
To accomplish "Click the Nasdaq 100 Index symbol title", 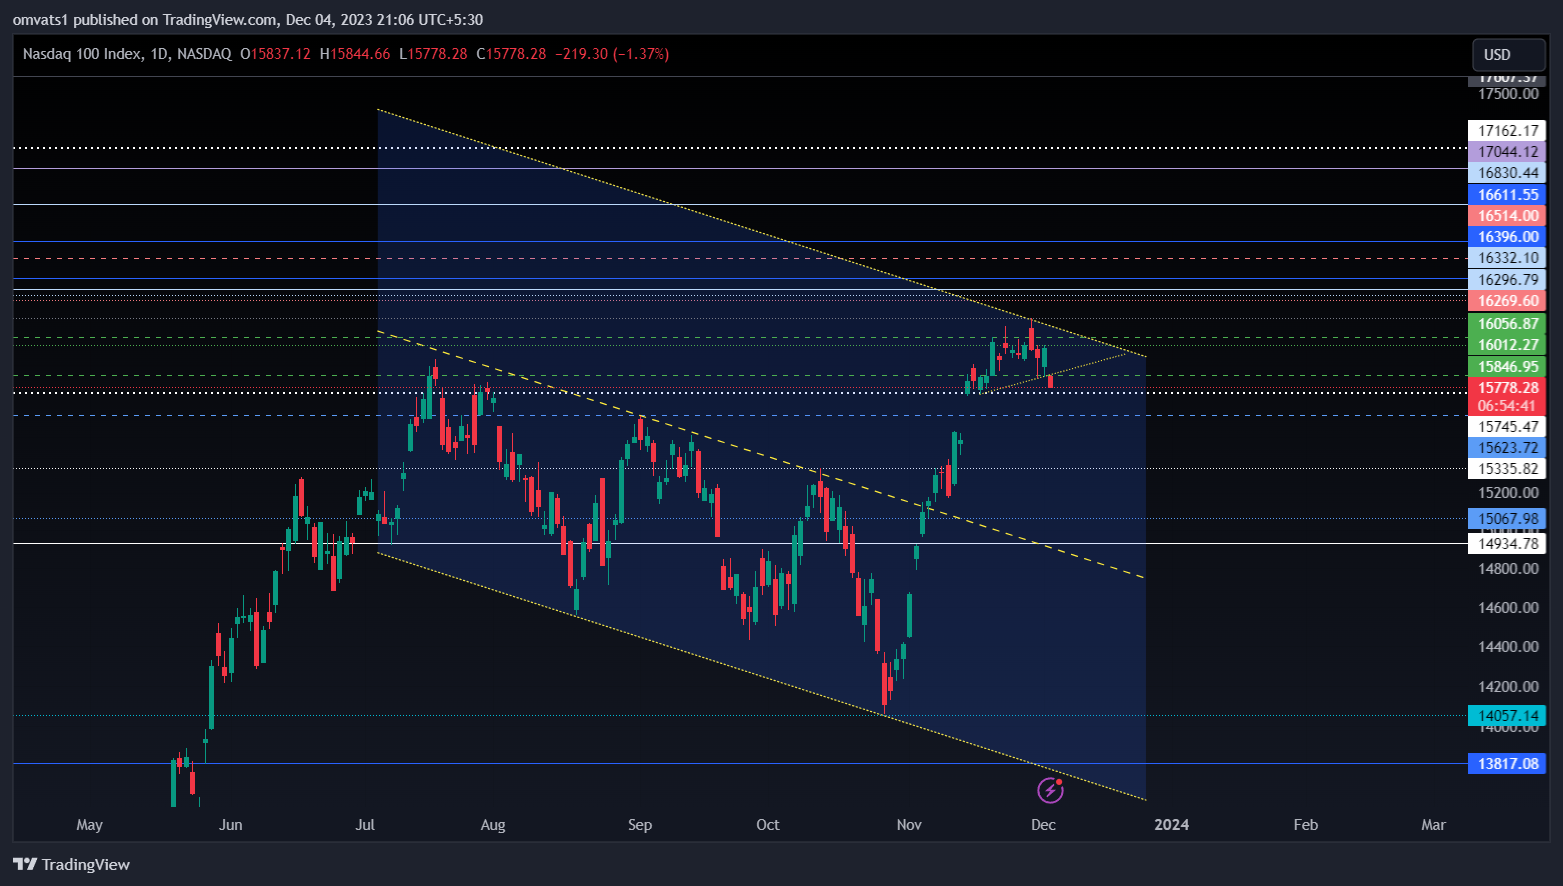I will [82, 54].
